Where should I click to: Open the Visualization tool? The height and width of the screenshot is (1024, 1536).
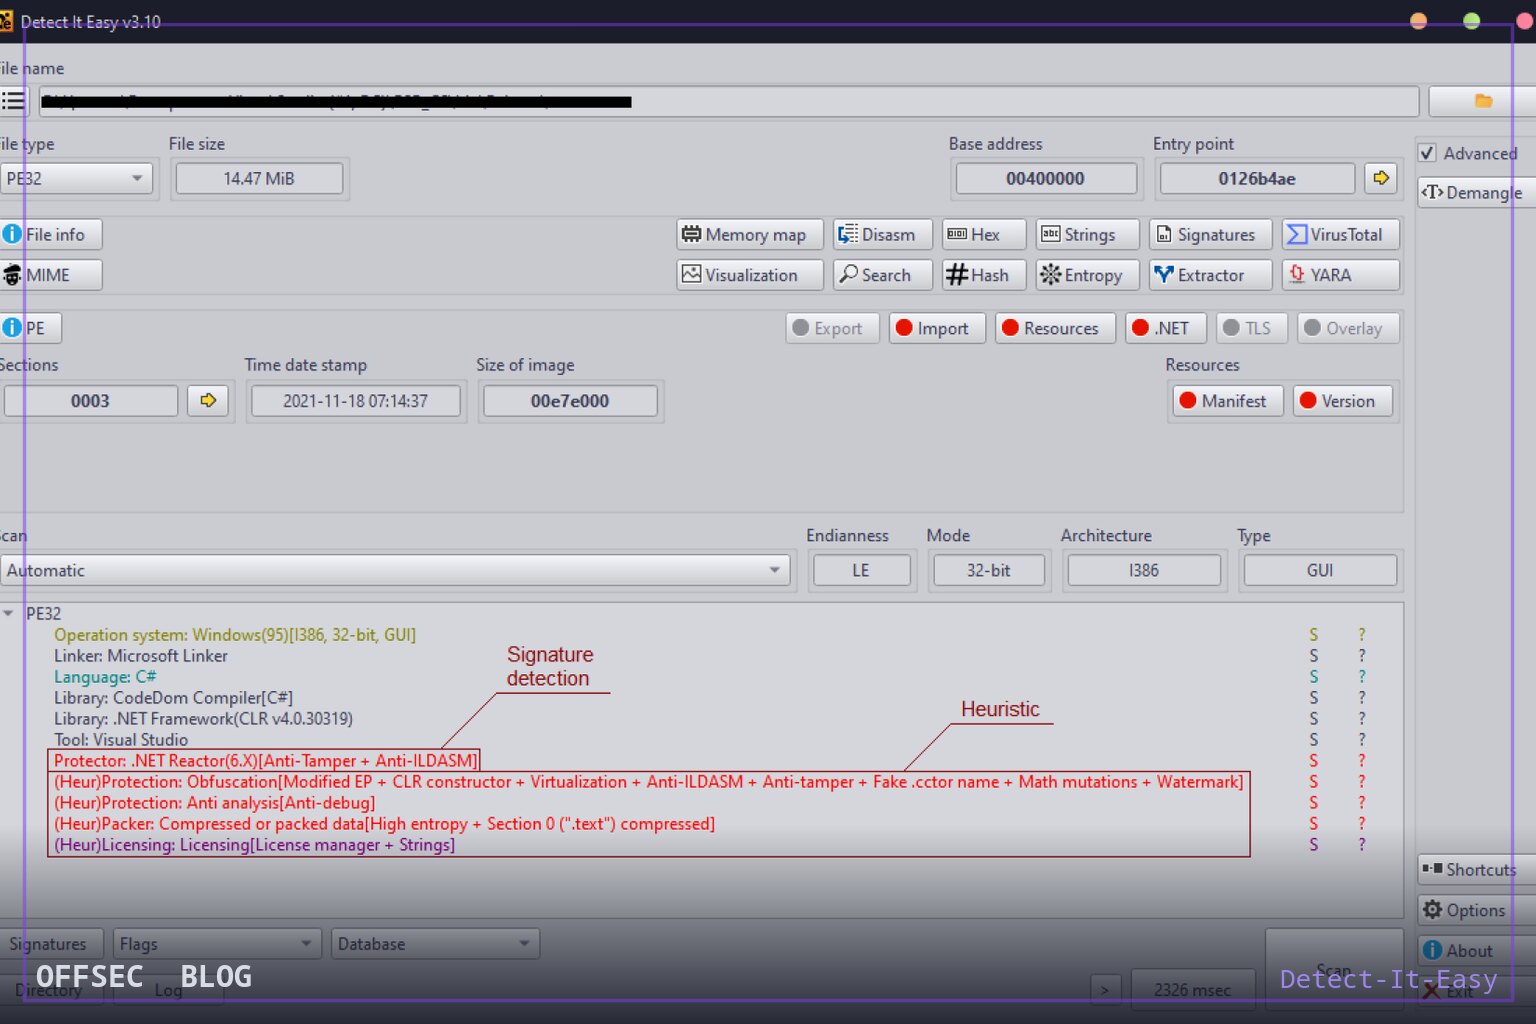[x=750, y=275]
